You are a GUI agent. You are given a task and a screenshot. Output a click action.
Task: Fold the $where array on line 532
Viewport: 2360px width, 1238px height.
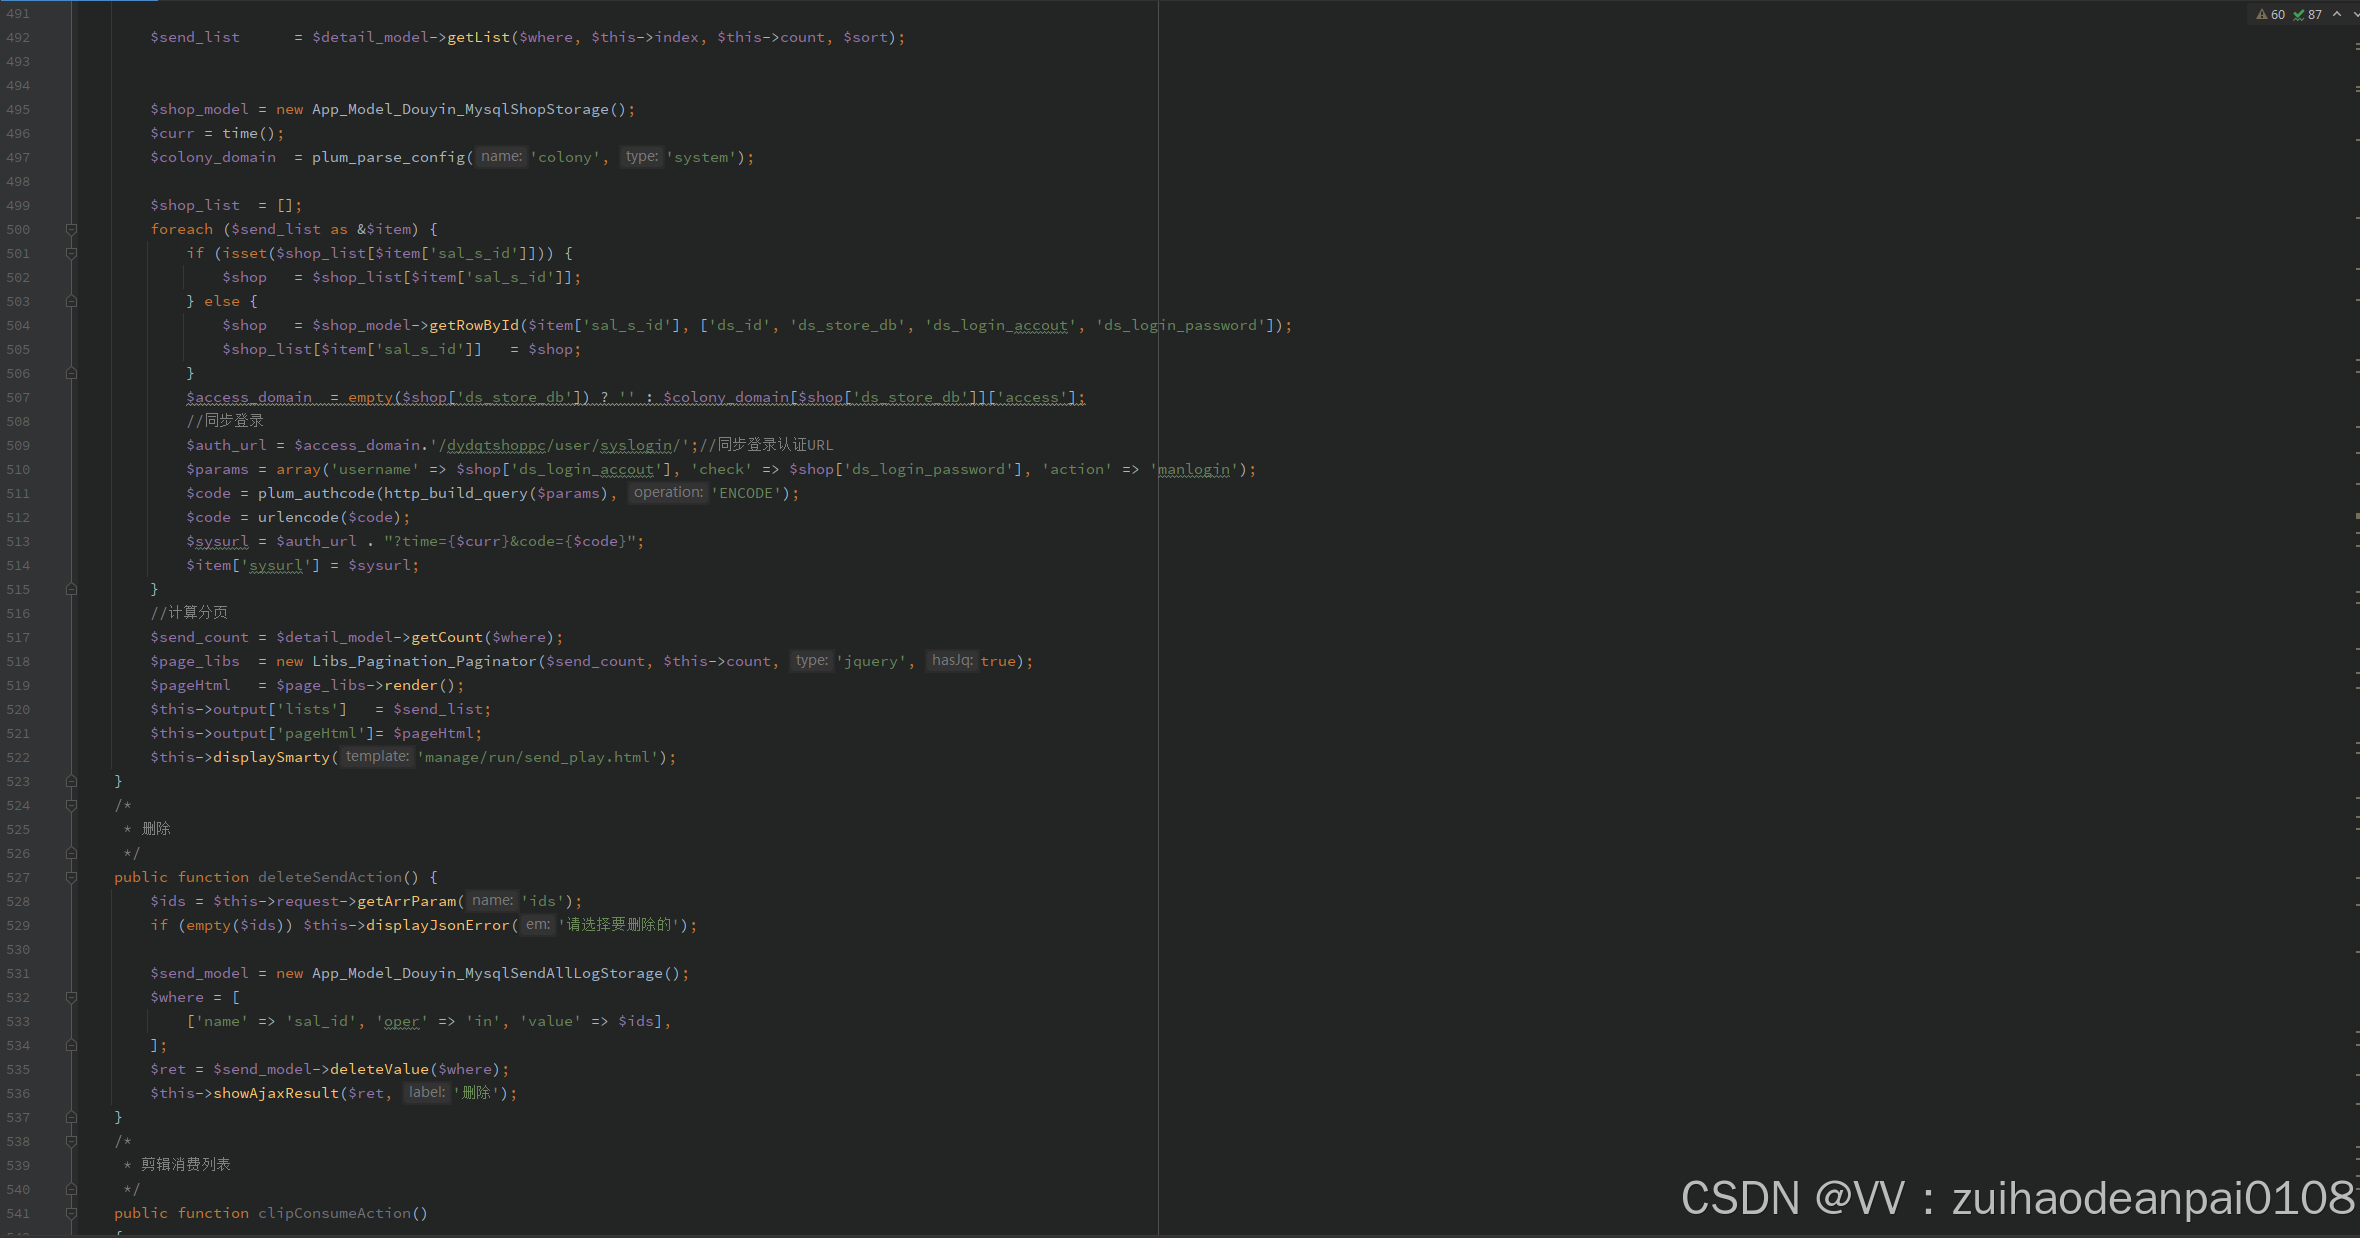tap(71, 997)
